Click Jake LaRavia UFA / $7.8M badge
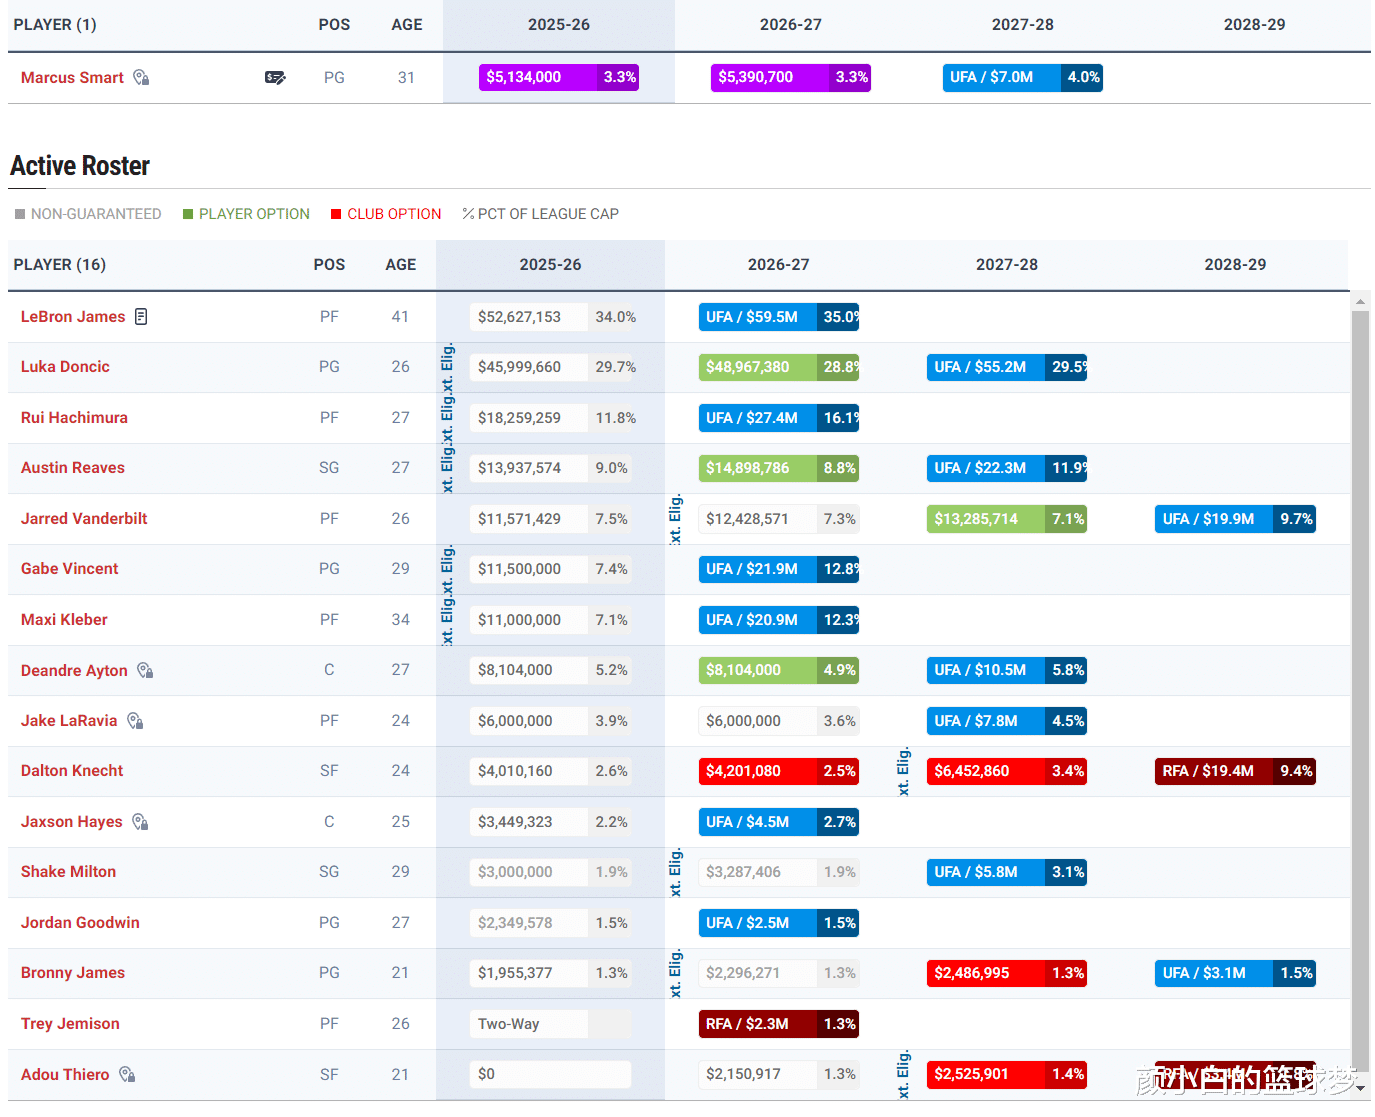The image size is (1375, 1117). coord(1006,721)
